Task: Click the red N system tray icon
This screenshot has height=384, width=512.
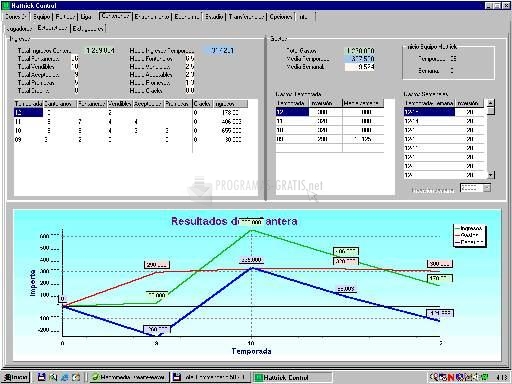Action: pyautogui.click(x=451, y=377)
